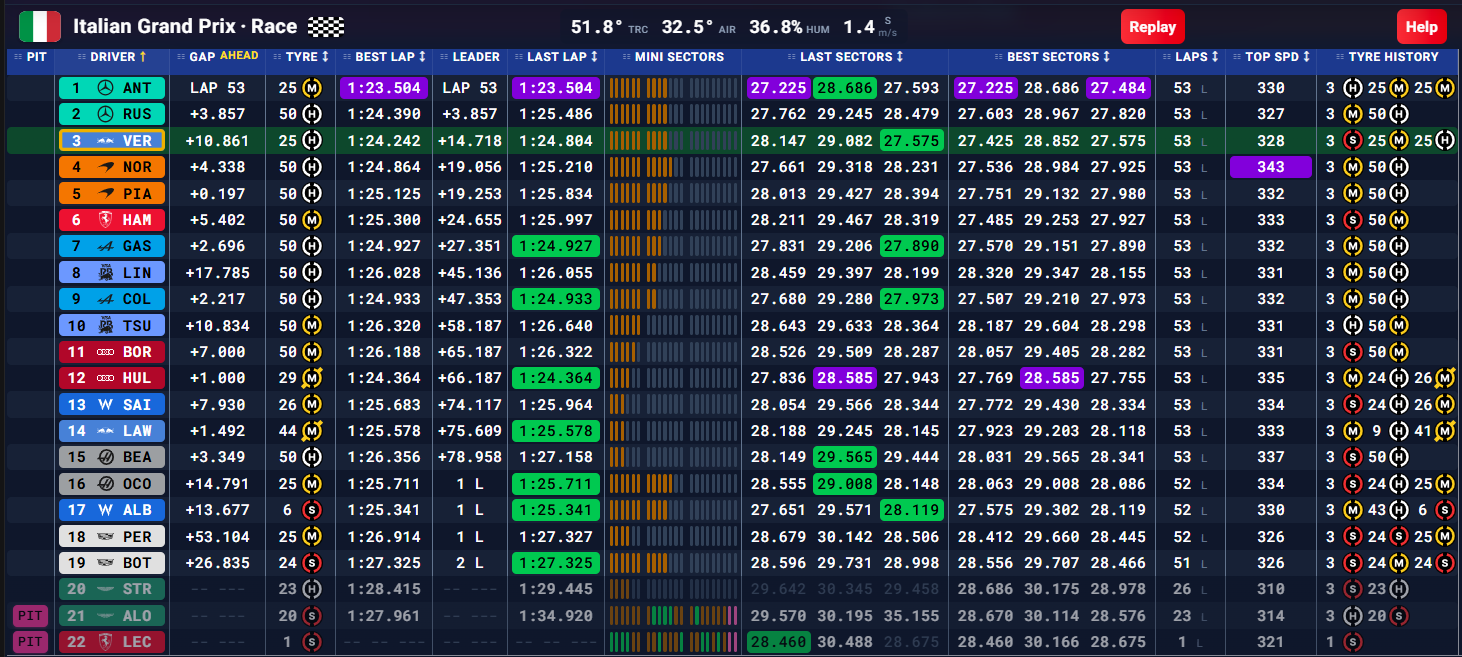Click the MINI SECTORS column header
Viewport: 1462px width, 657px height.
(x=672, y=57)
